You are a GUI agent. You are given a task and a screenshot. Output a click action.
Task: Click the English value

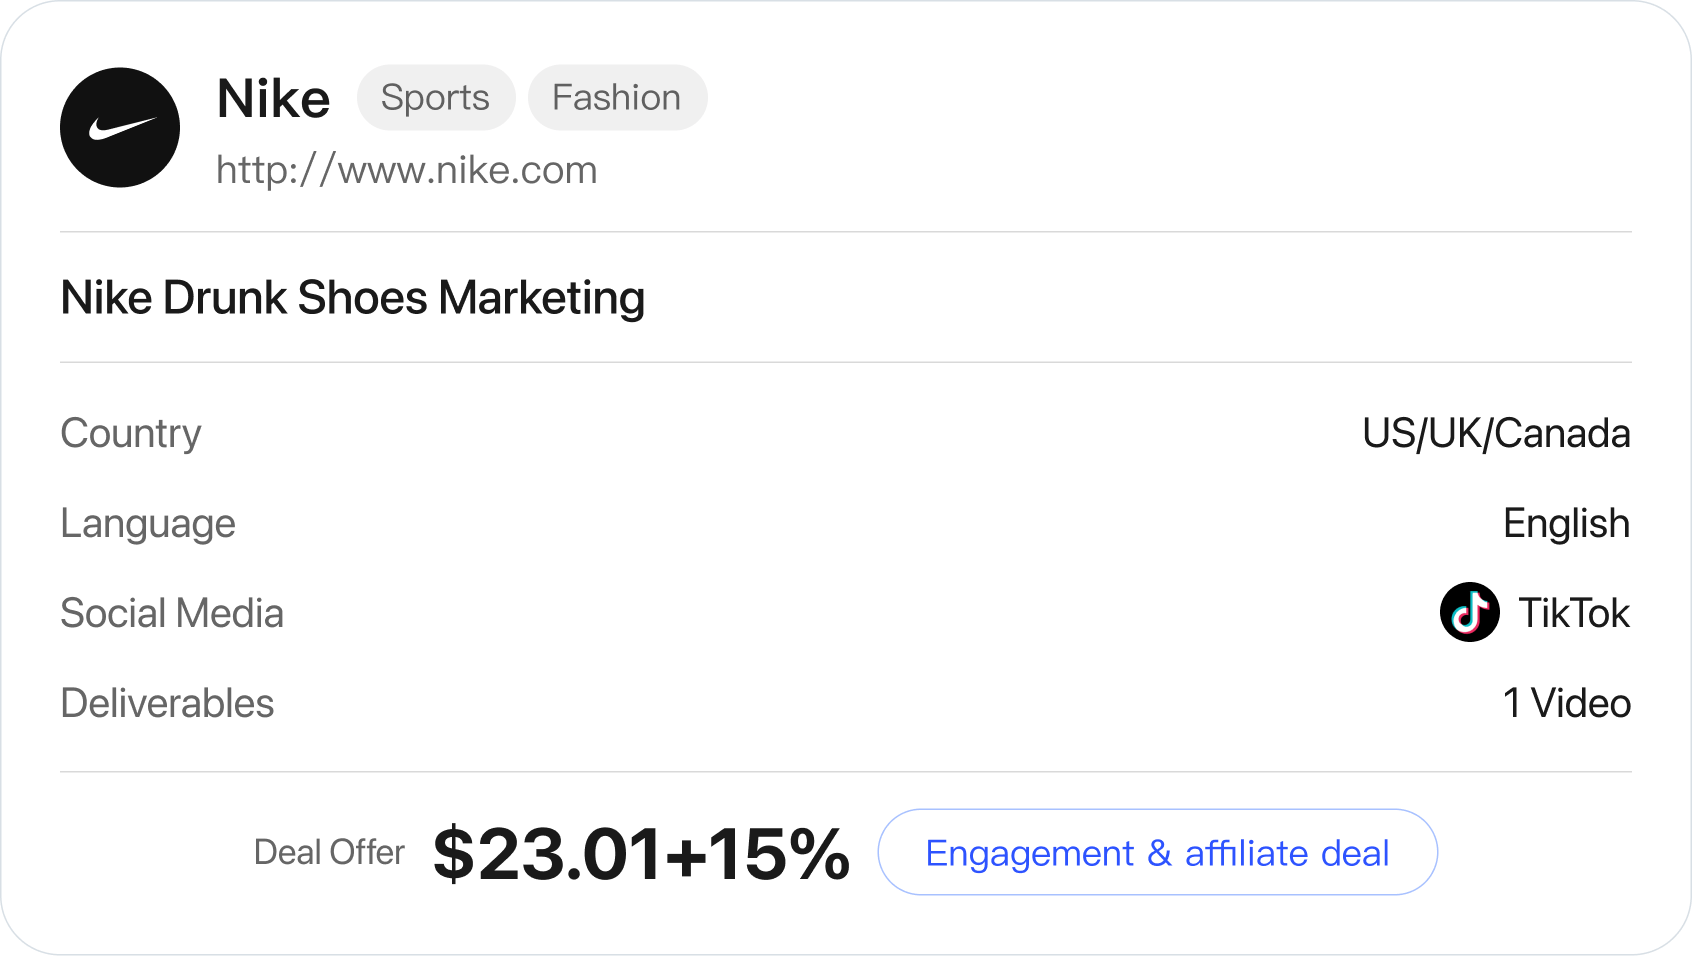[1566, 524]
